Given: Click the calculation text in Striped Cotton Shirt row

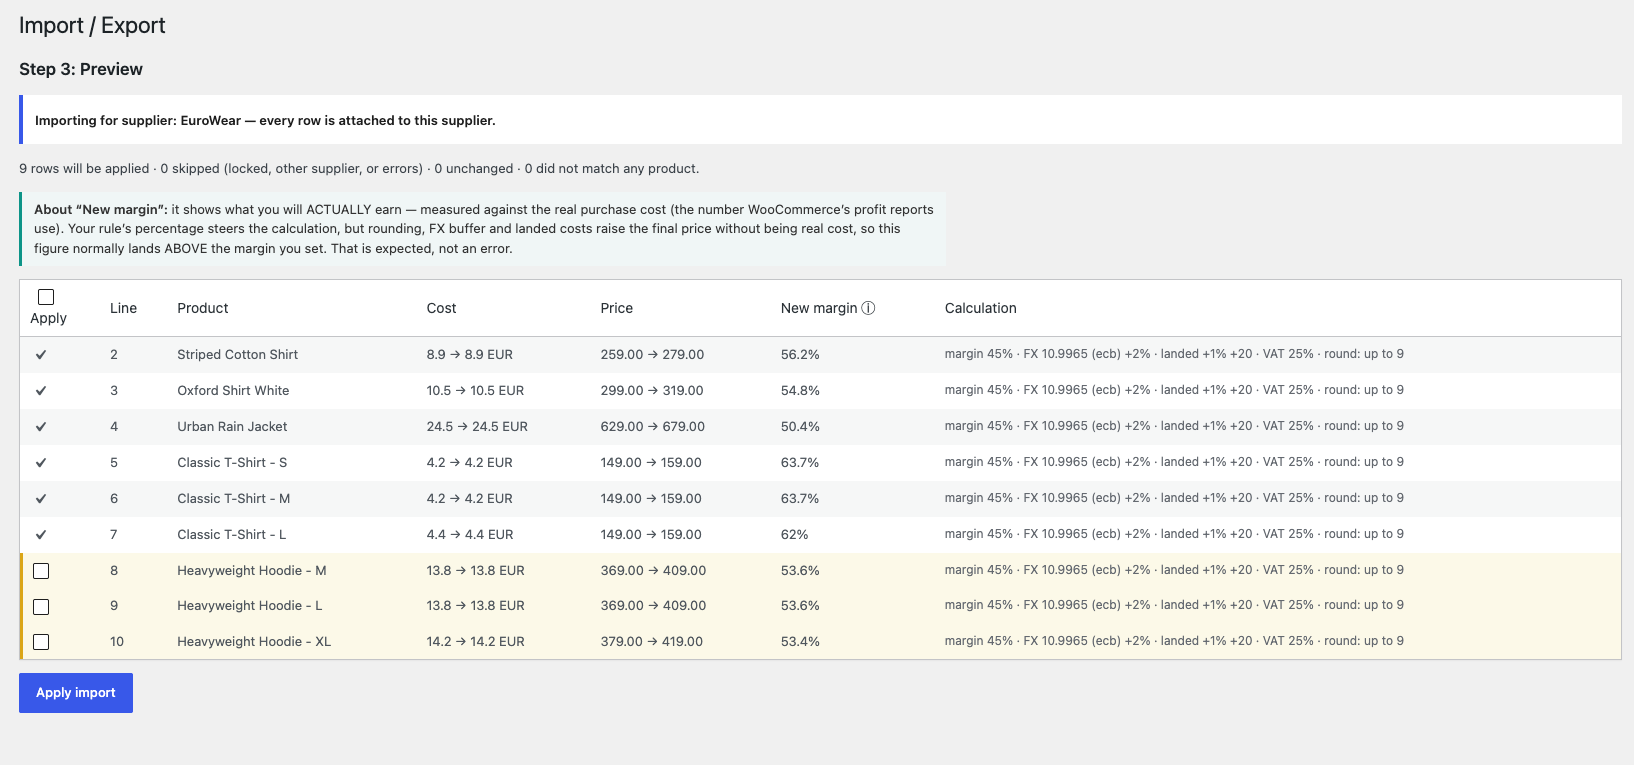Looking at the screenshot, I should click(1174, 354).
